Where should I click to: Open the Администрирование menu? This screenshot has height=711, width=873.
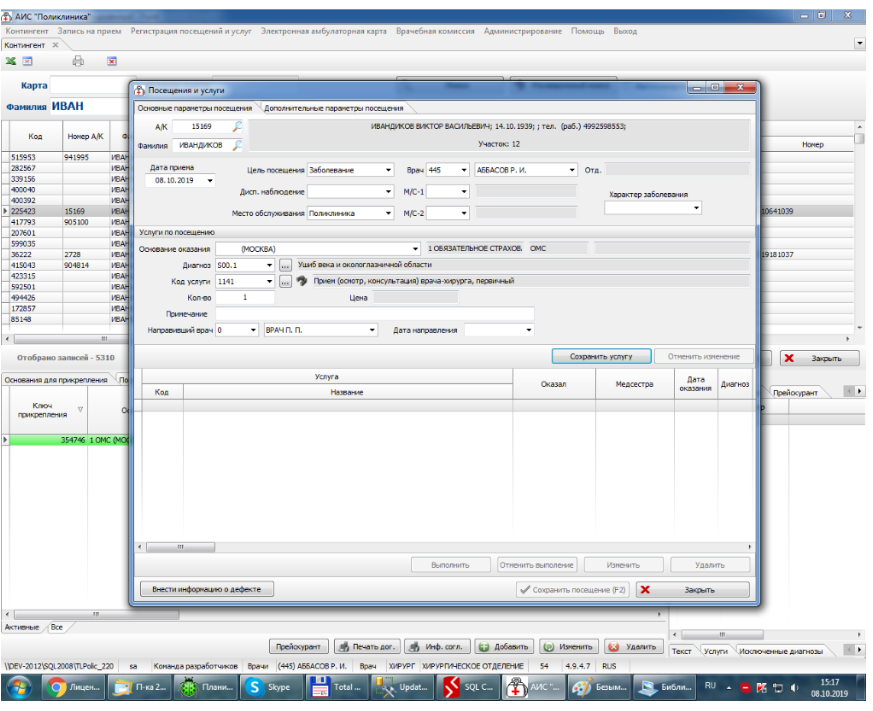pos(522,31)
